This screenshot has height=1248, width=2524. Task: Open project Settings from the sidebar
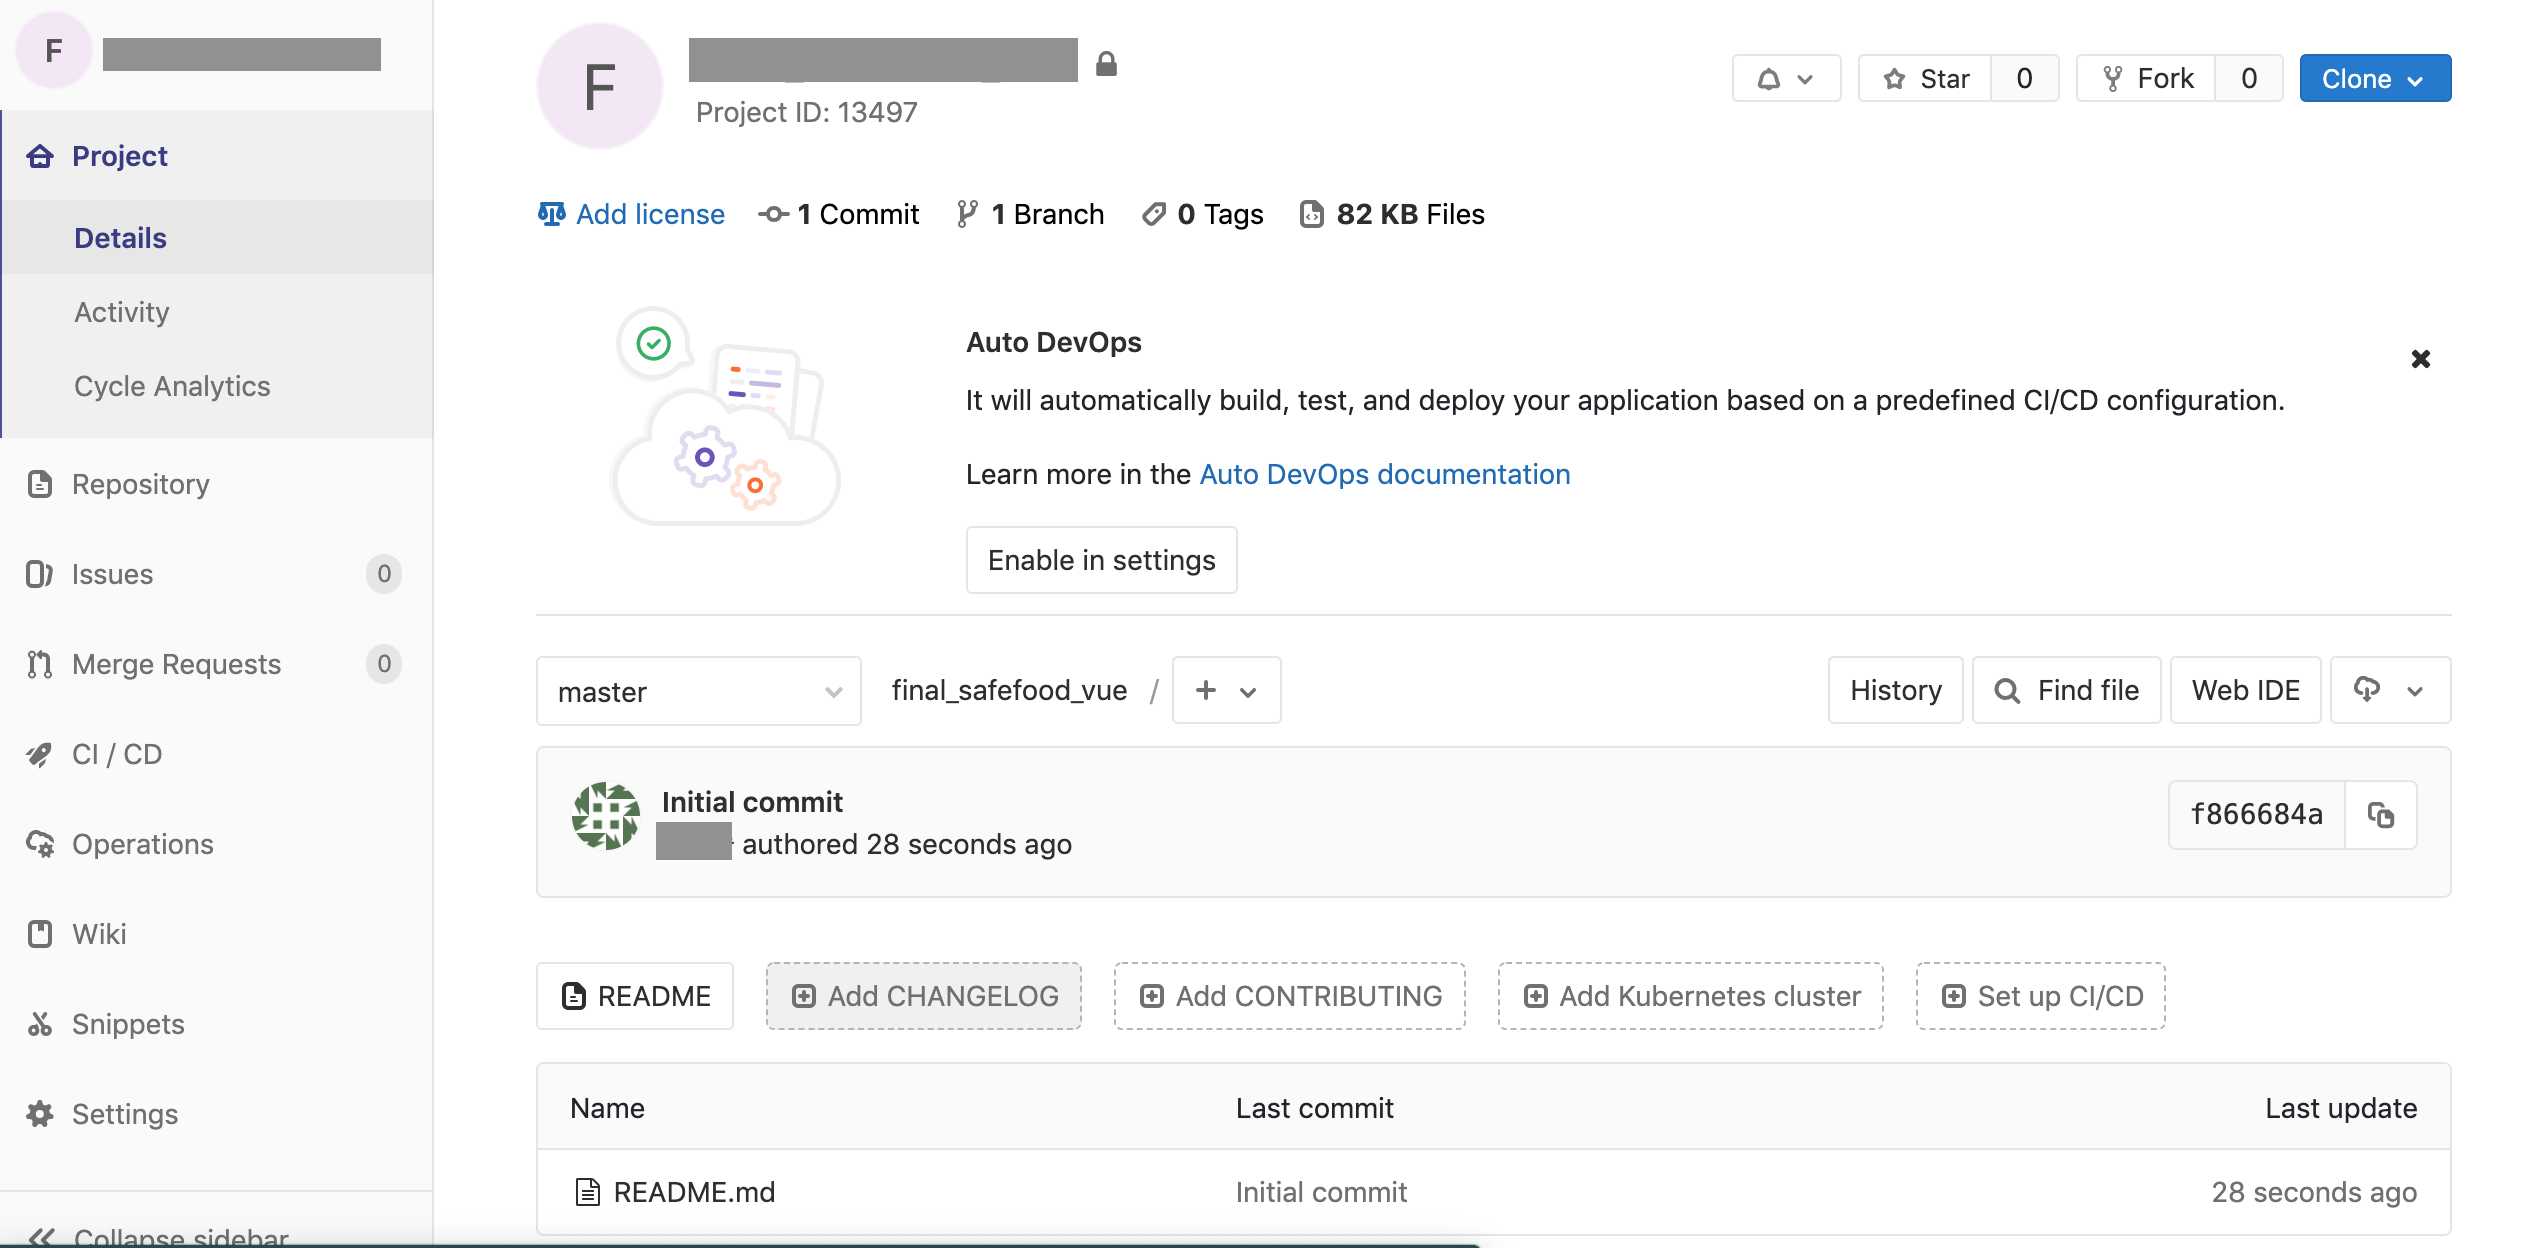click(x=124, y=1114)
